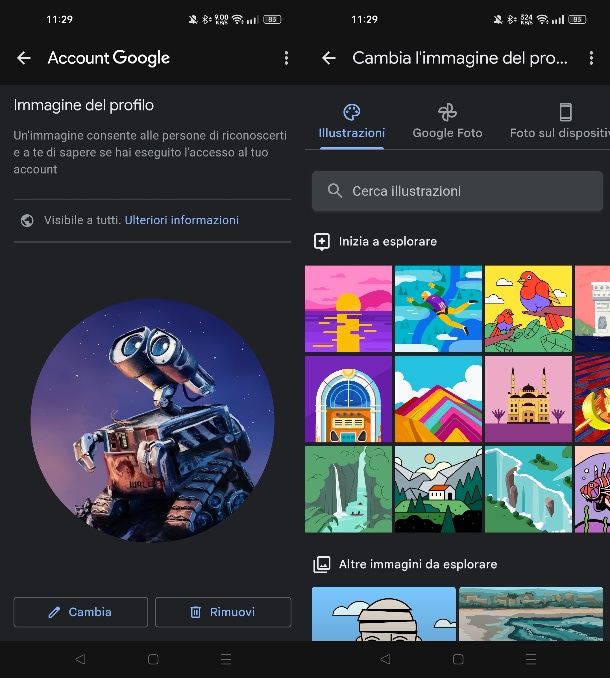Open the beach shoreline image
Screen dimensions: 610x678
[531, 614]
